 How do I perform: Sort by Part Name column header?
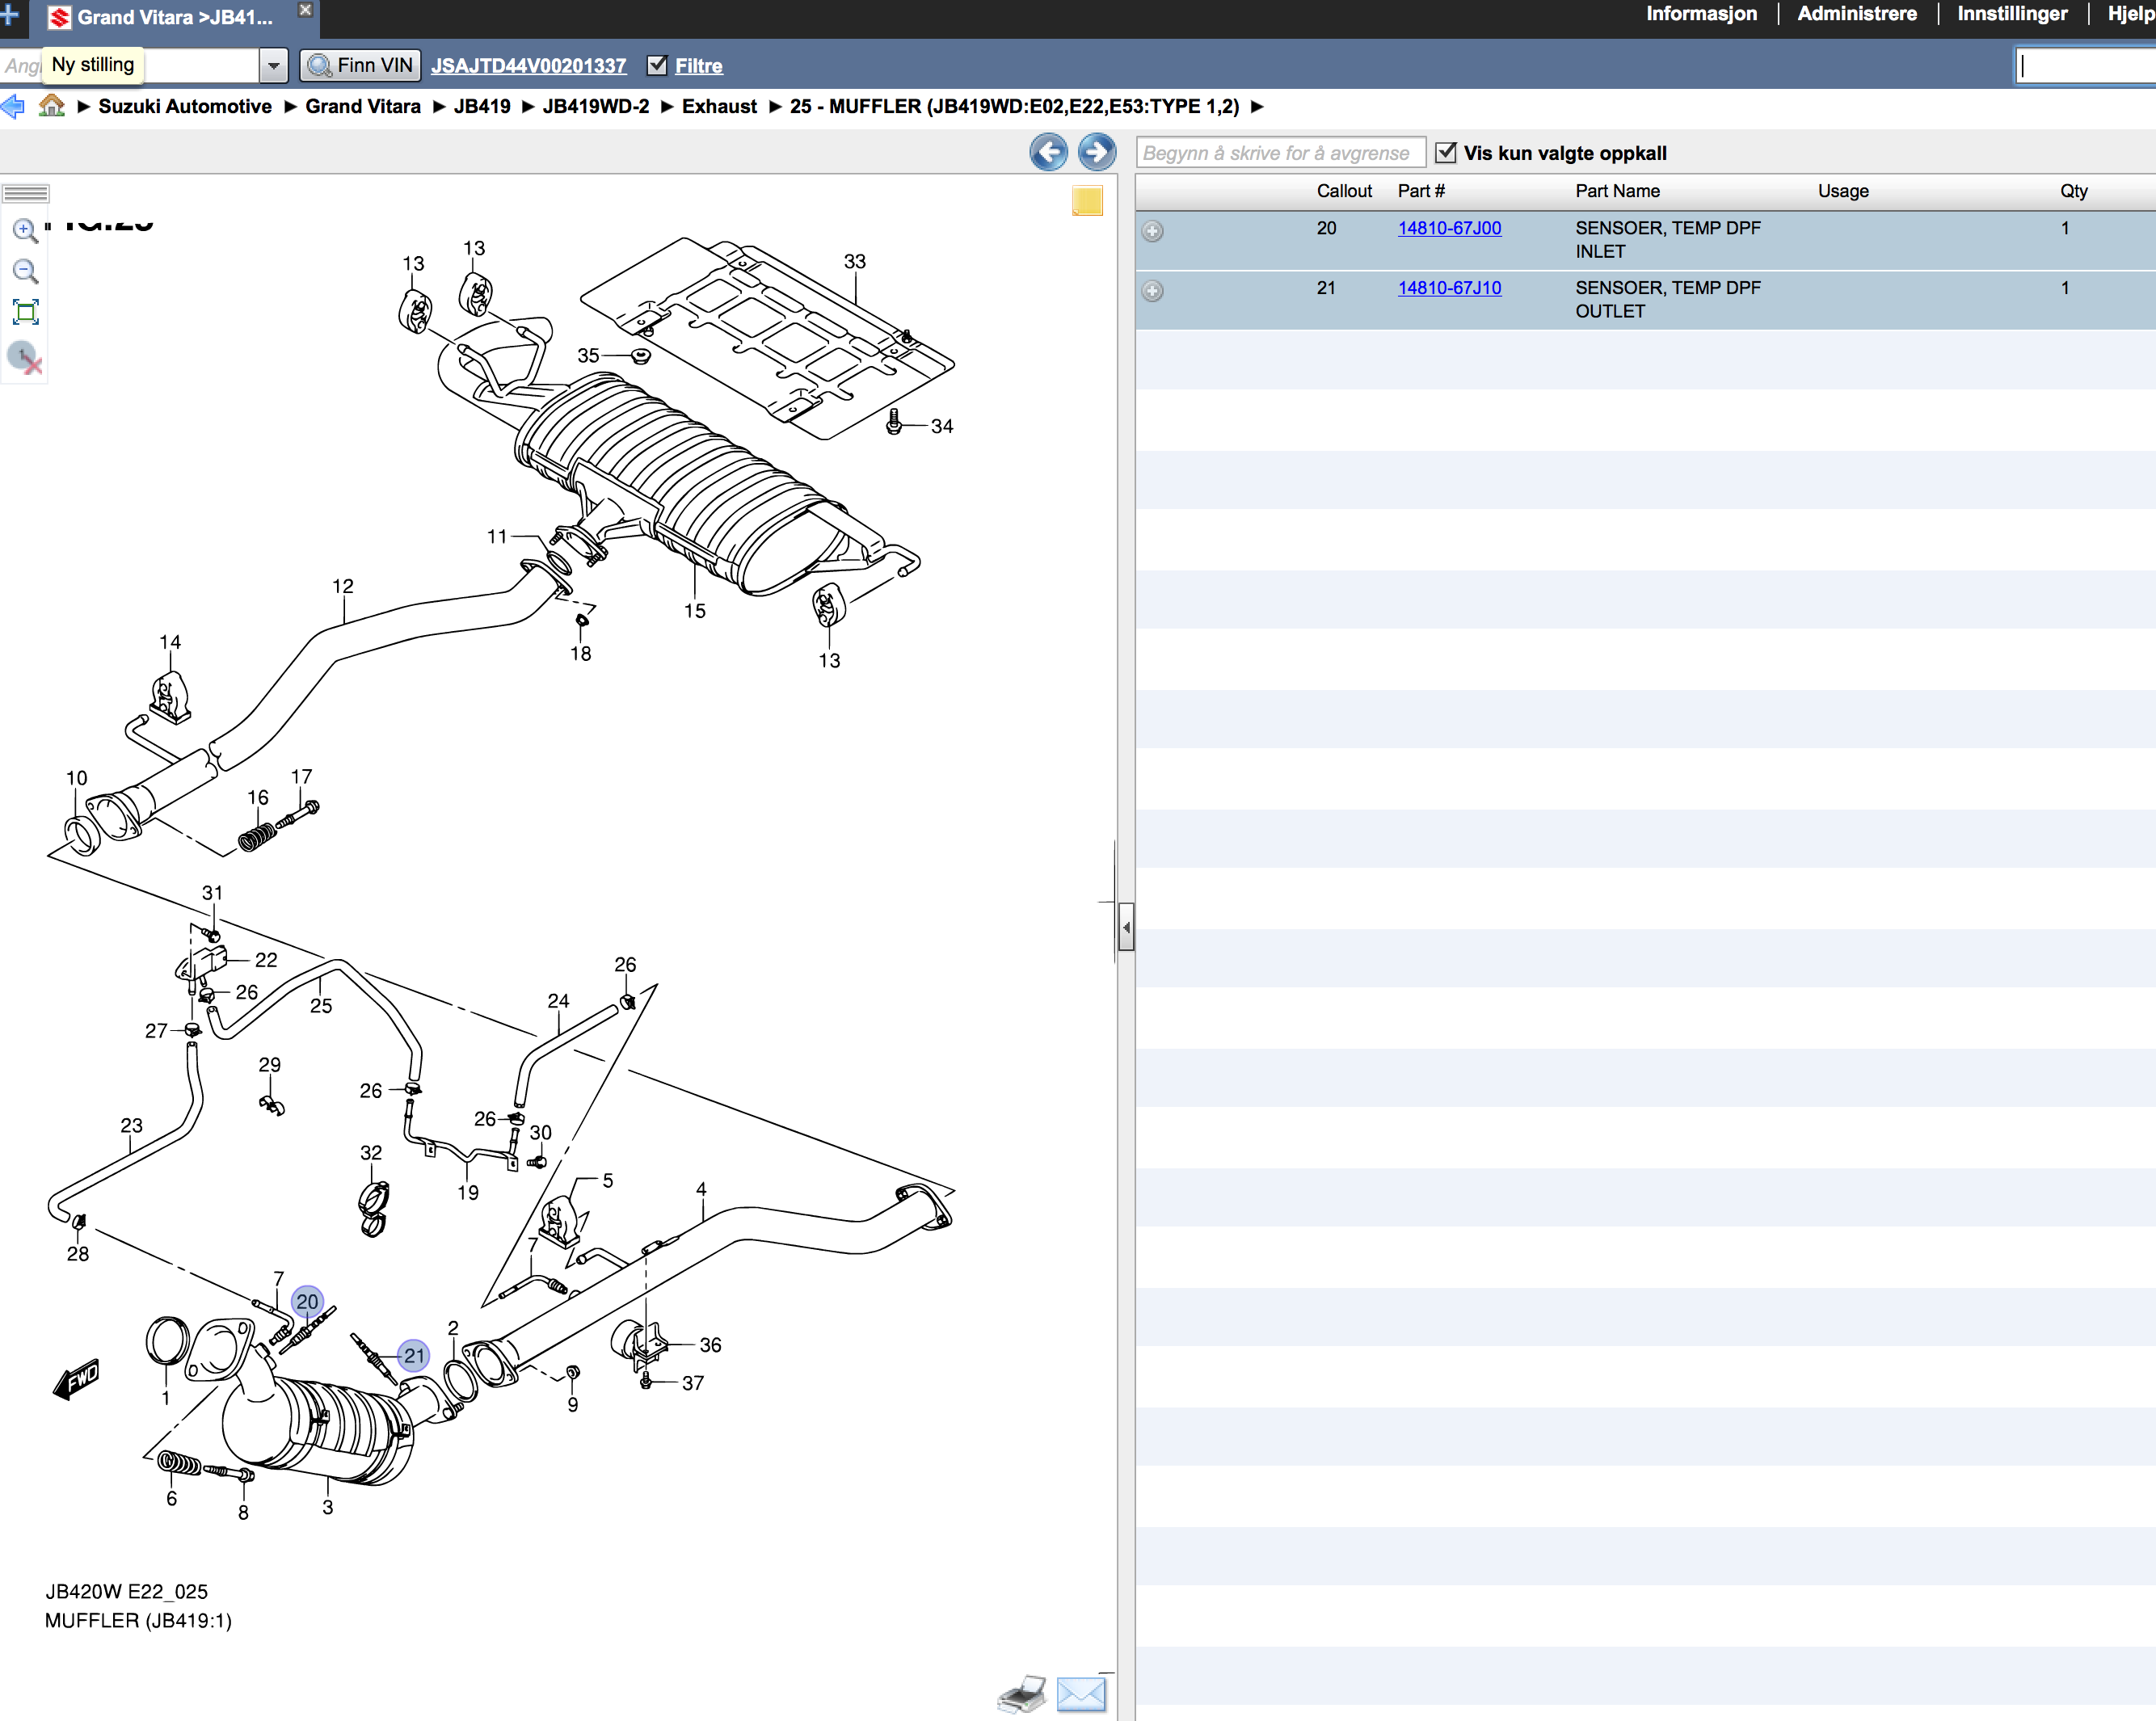coord(1617,191)
